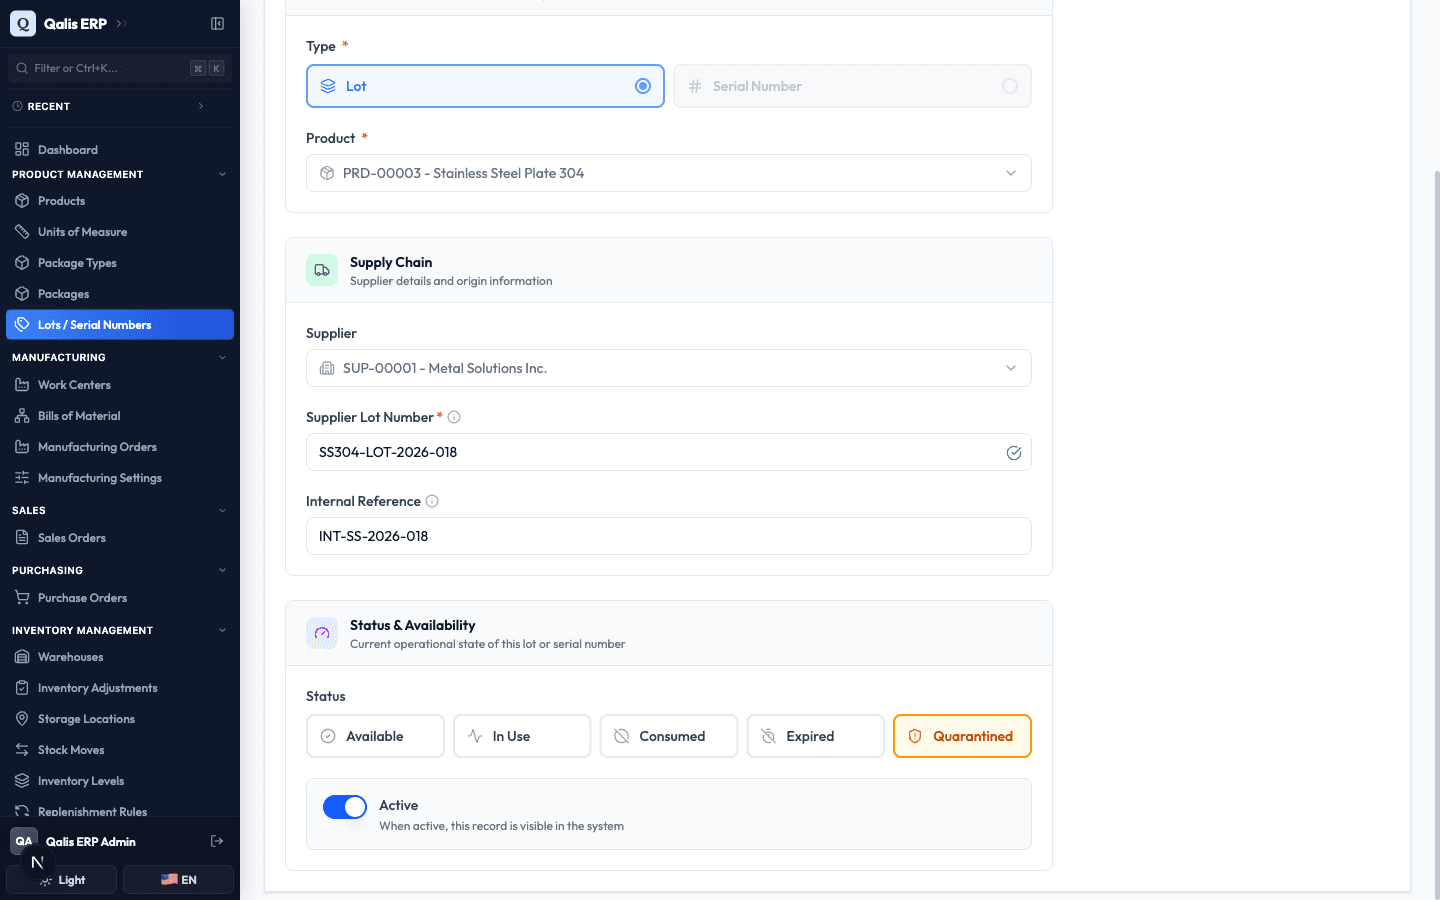This screenshot has width=1440, height=900.
Task: Set status to Consumed
Action: 669,736
